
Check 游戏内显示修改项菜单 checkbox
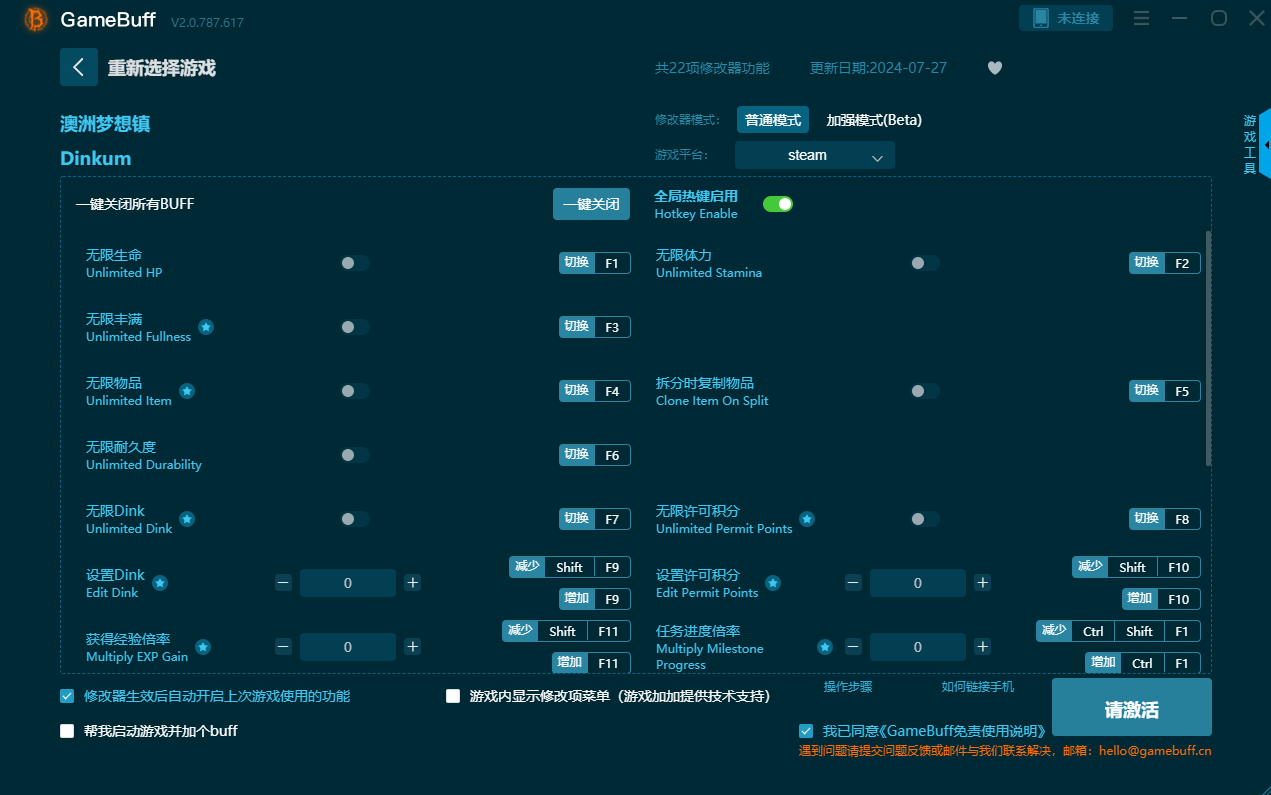coord(453,696)
